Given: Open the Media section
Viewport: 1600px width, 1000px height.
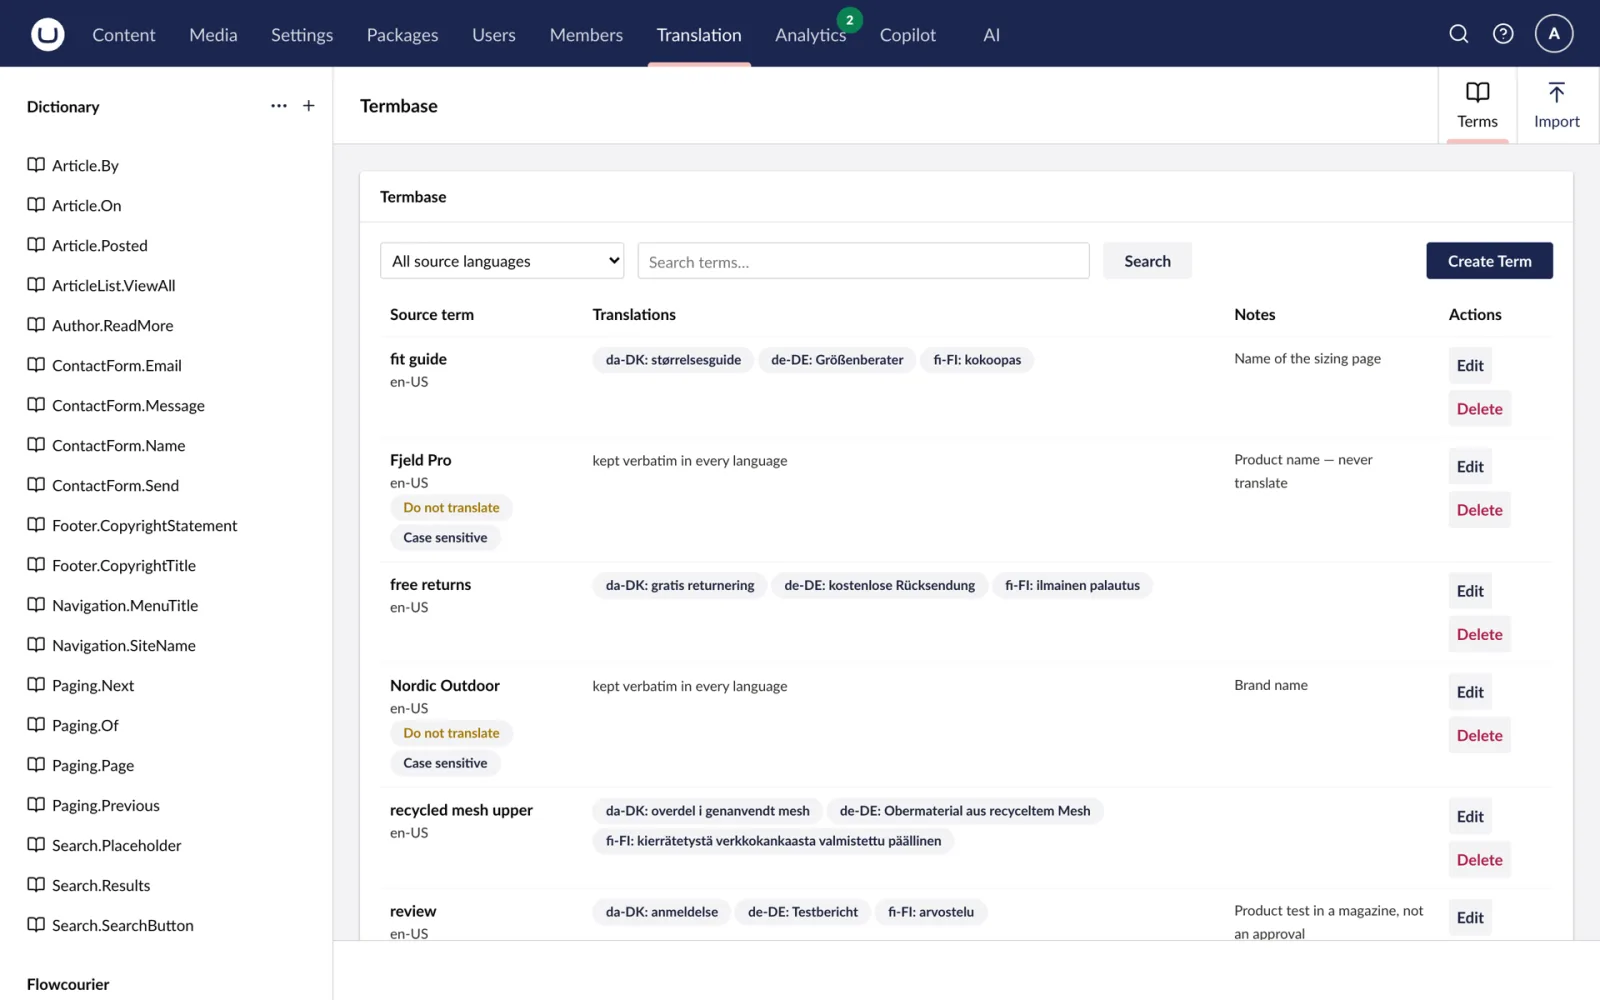Looking at the screenshot, I should pyautogui.click(x=213, y=35).
